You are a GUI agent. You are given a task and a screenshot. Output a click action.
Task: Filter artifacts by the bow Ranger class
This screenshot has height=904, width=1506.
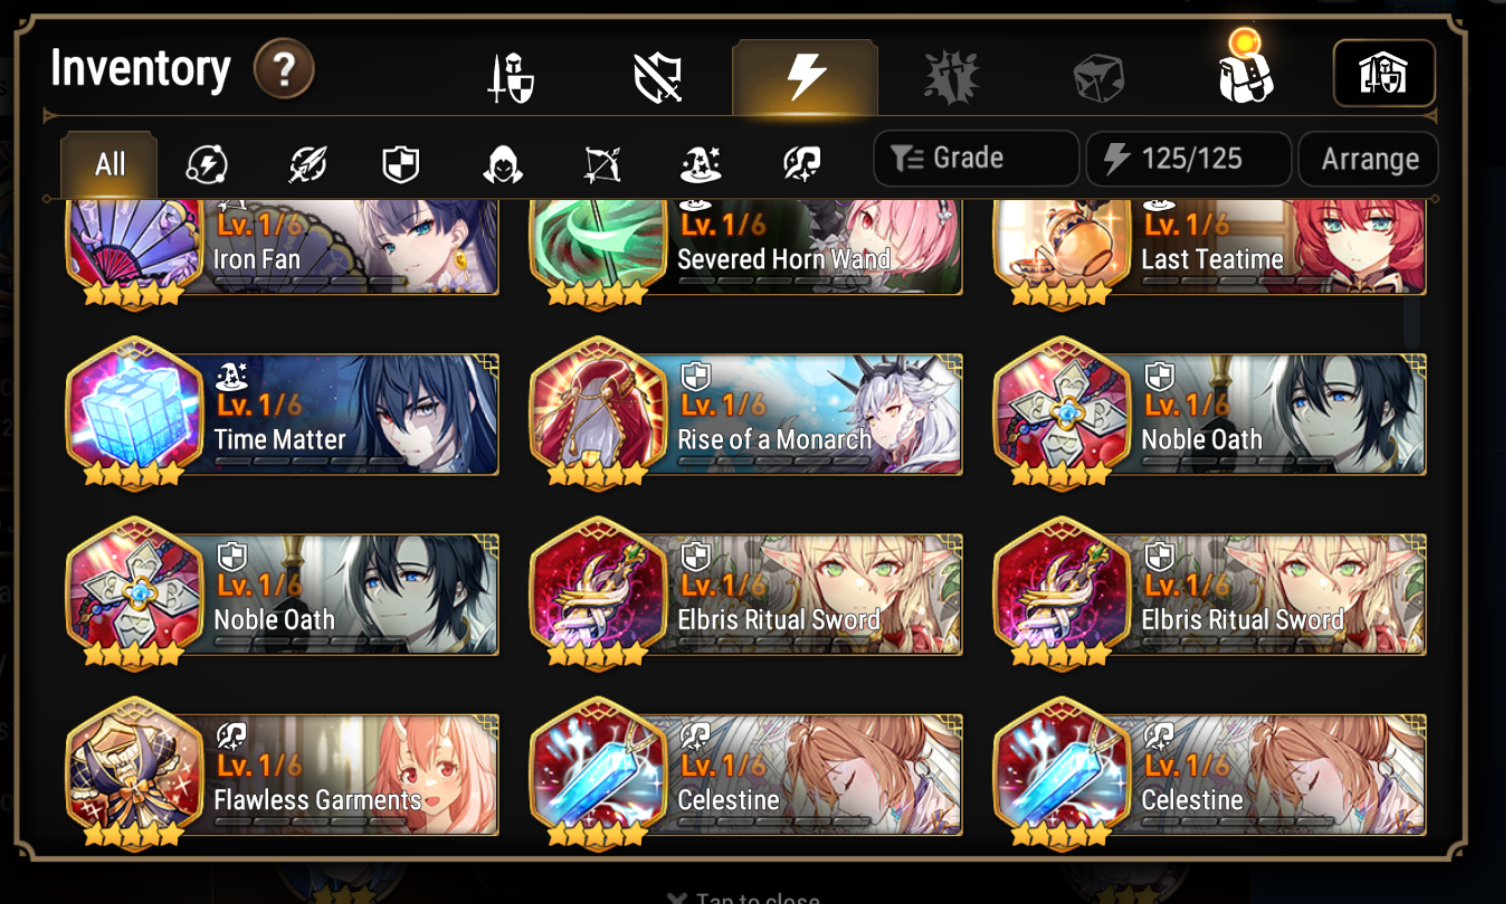[602, 164]
